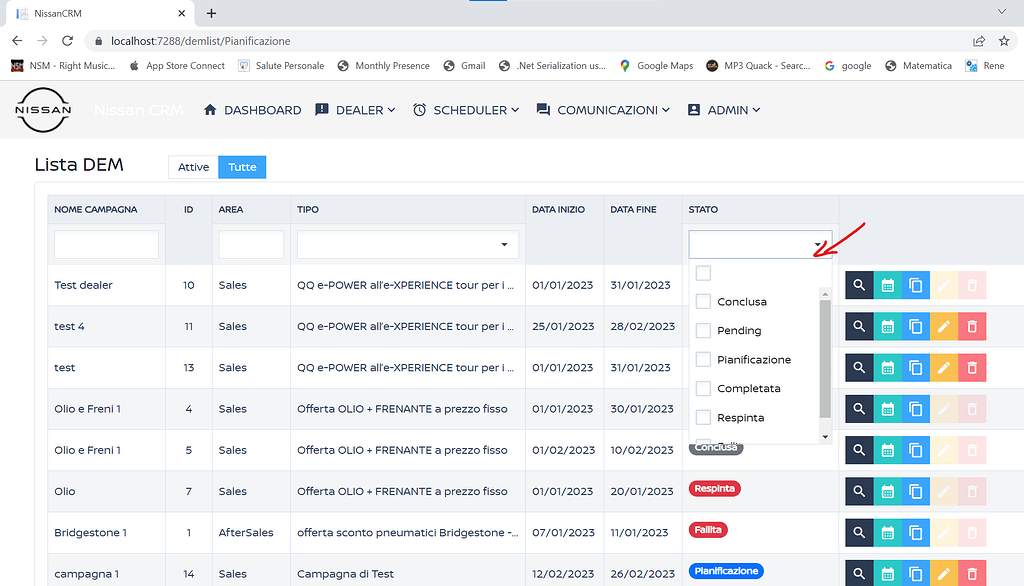Open calendar for test 4 campaign
The image size is (1024, 586).
[x=888, y=327]
